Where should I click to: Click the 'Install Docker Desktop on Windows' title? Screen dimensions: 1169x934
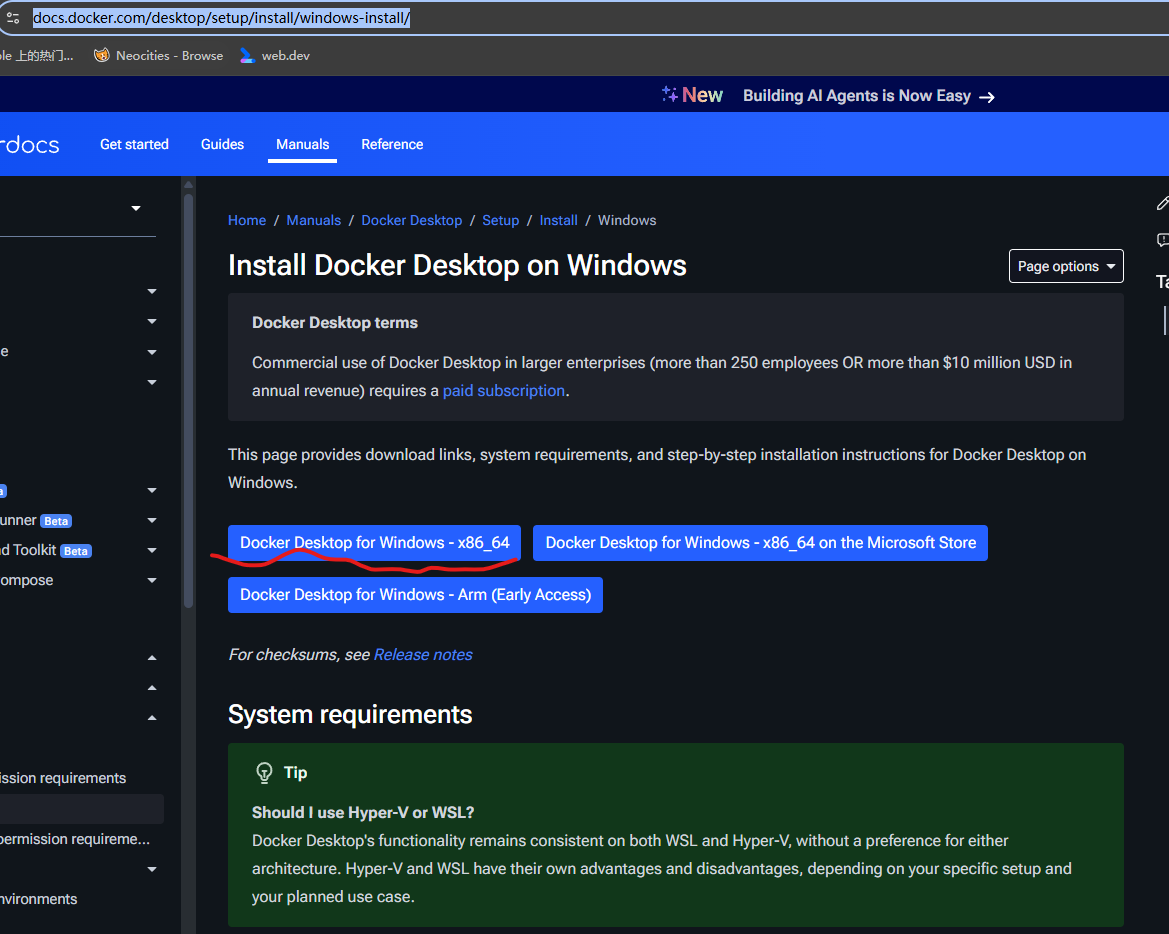pyautogui.click(x=457, y=265)
